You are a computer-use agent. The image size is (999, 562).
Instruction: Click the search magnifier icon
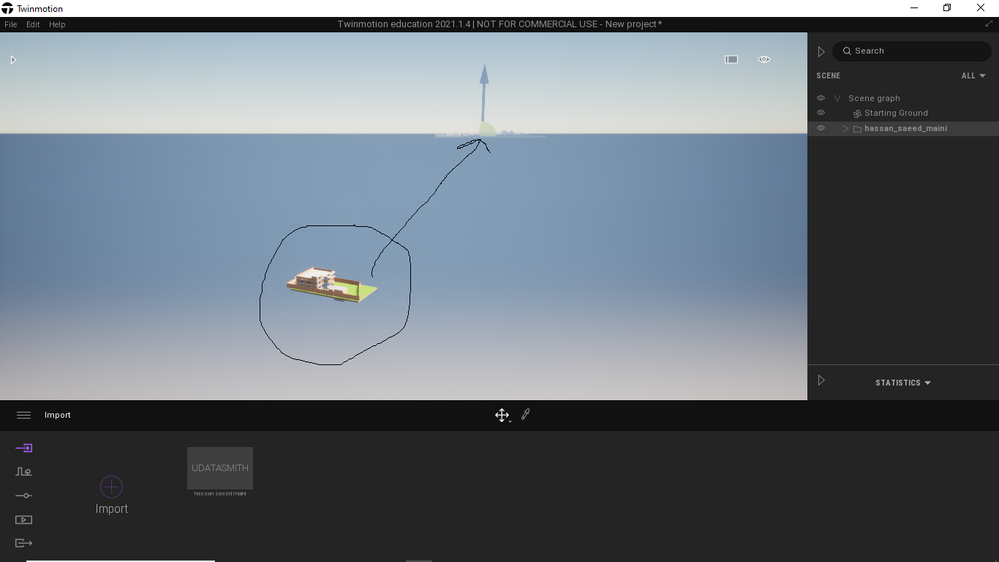847,51
